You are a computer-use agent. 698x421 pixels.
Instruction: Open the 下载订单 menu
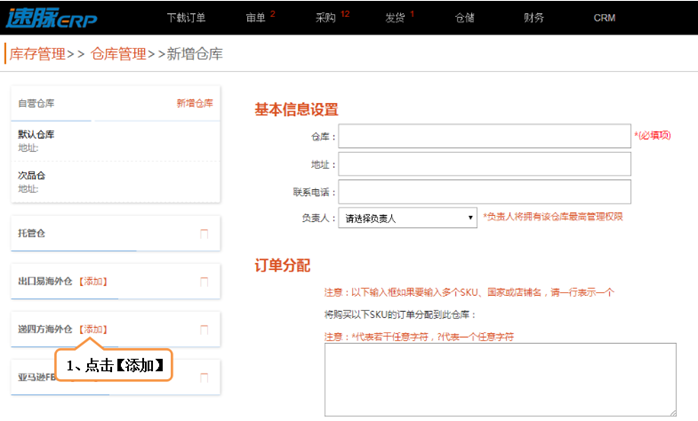pos(185,18)
